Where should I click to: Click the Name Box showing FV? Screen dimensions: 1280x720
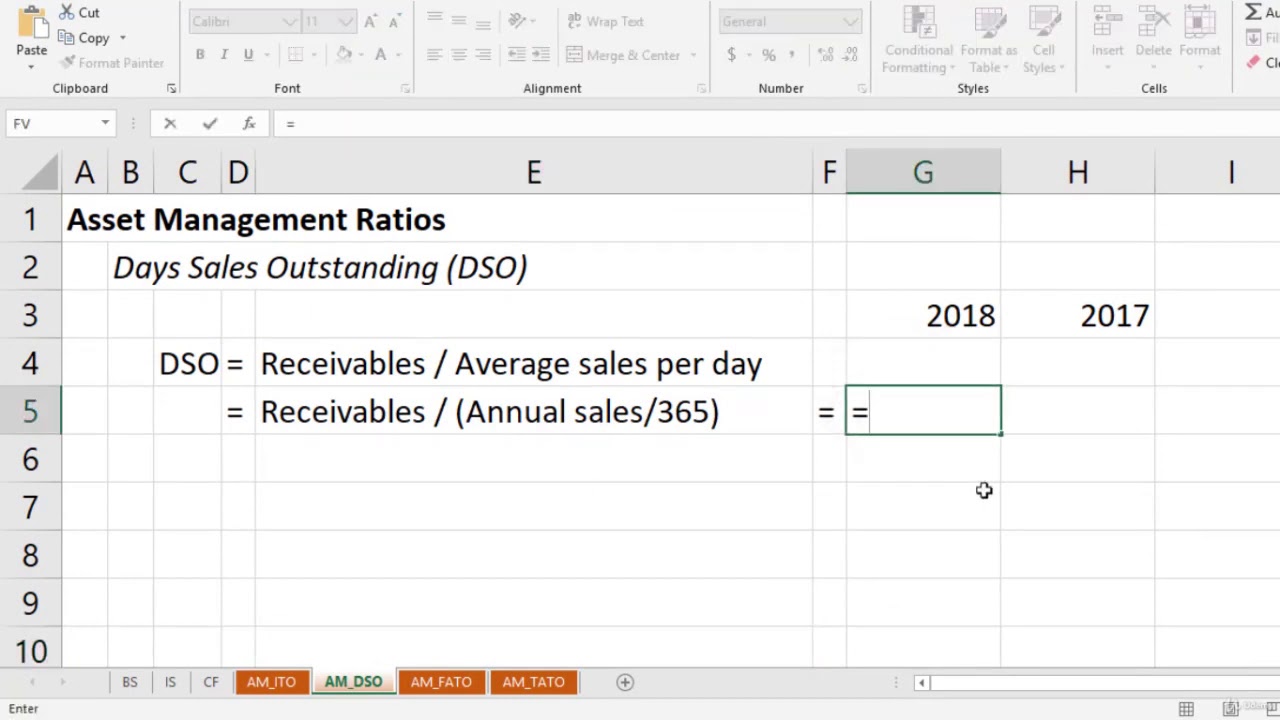[x=52, y=123]
